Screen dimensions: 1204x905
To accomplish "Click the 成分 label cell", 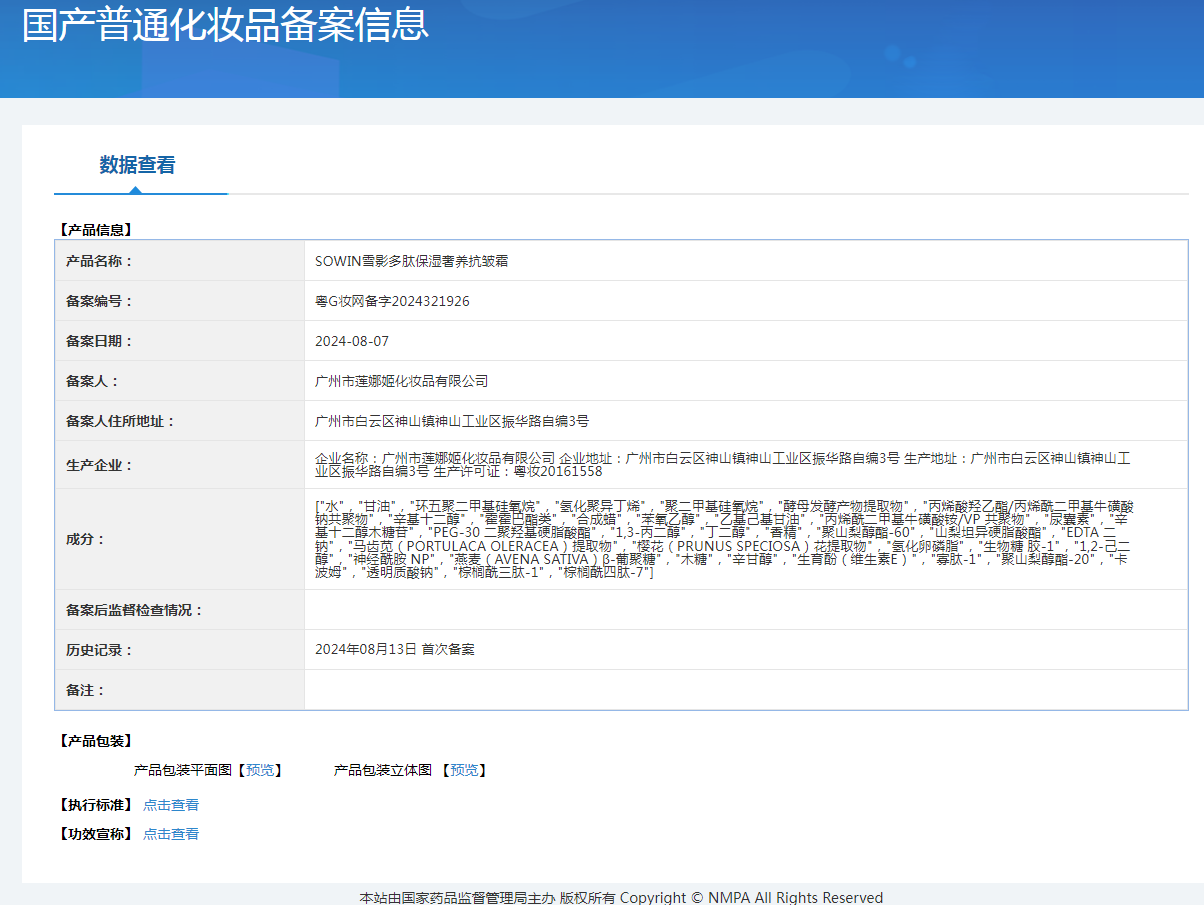I will coord(180,539).
